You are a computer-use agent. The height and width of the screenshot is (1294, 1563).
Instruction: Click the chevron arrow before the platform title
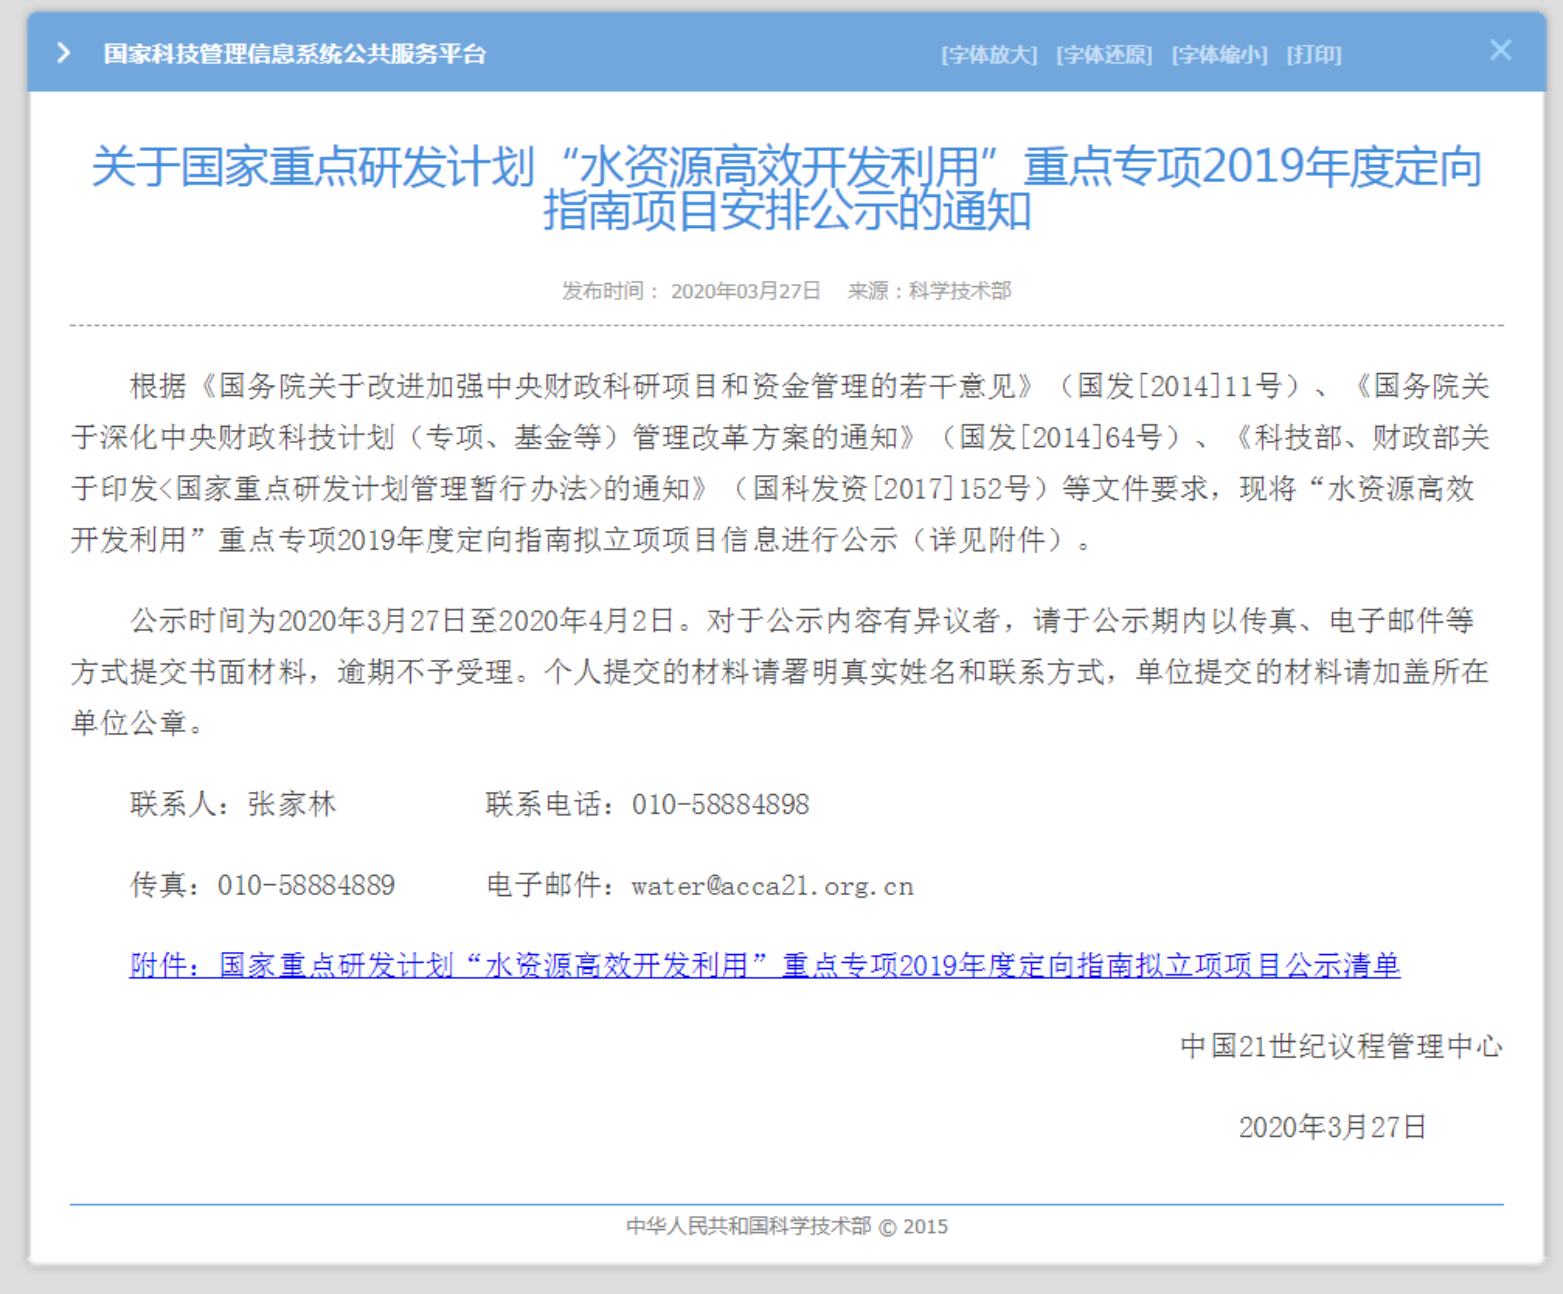pos(64,53)
